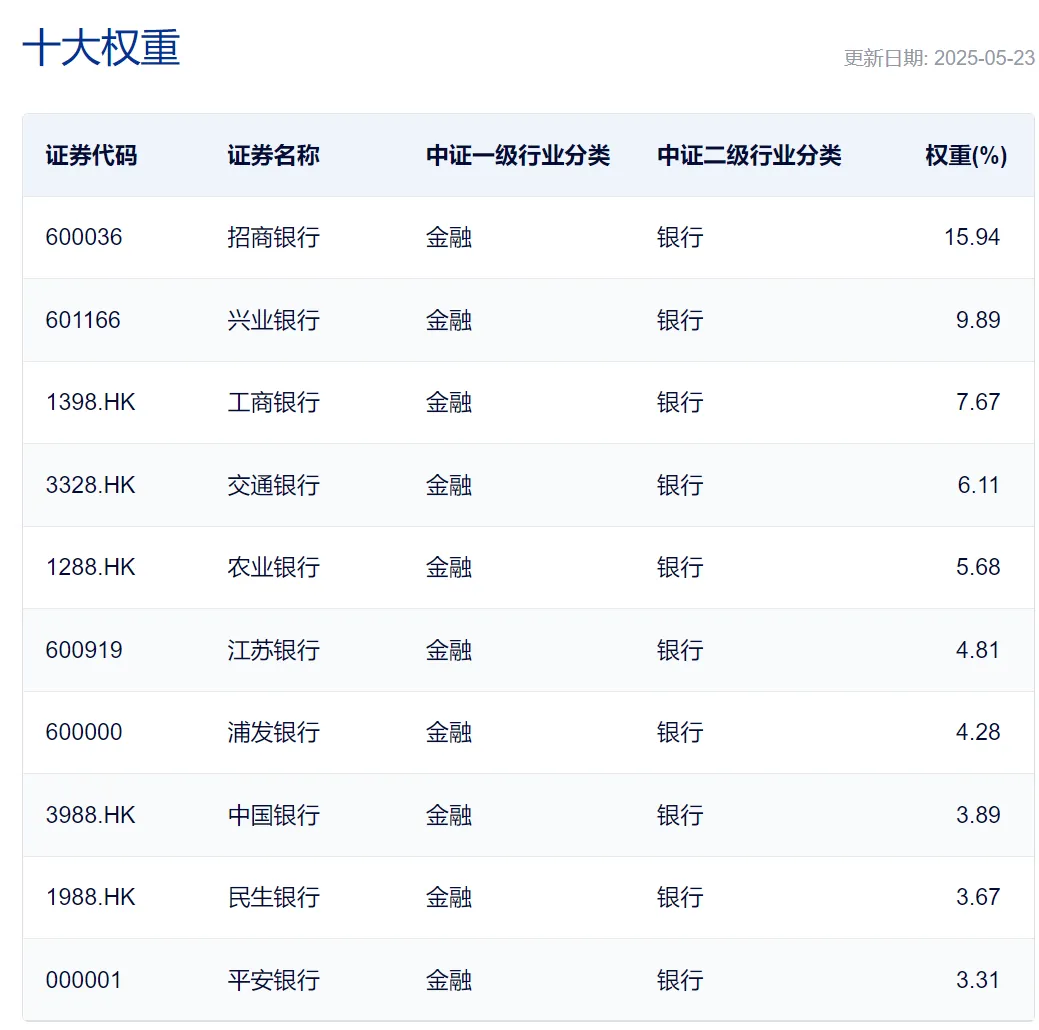Select the 江苏银行 name cell

274,650
